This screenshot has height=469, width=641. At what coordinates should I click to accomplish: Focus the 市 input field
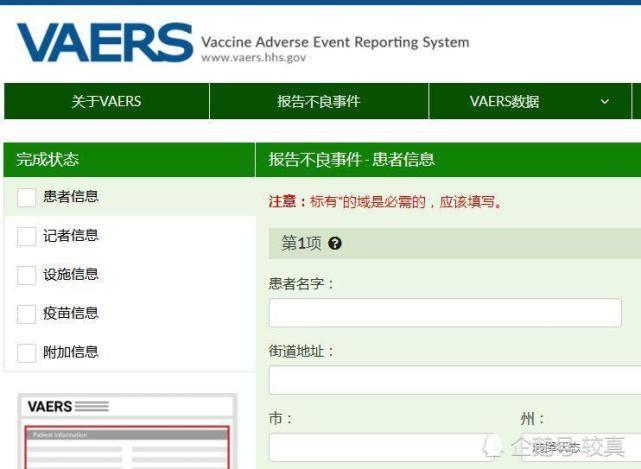(381, 447)
